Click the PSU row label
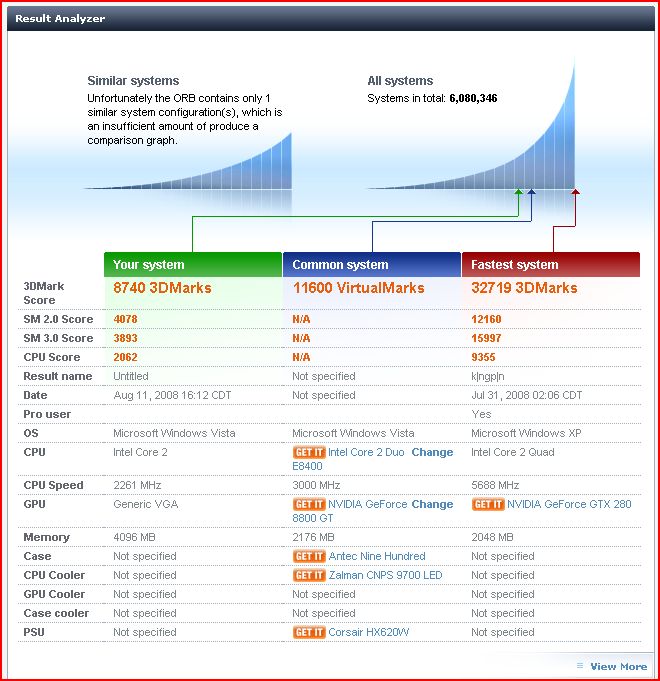 34,632
